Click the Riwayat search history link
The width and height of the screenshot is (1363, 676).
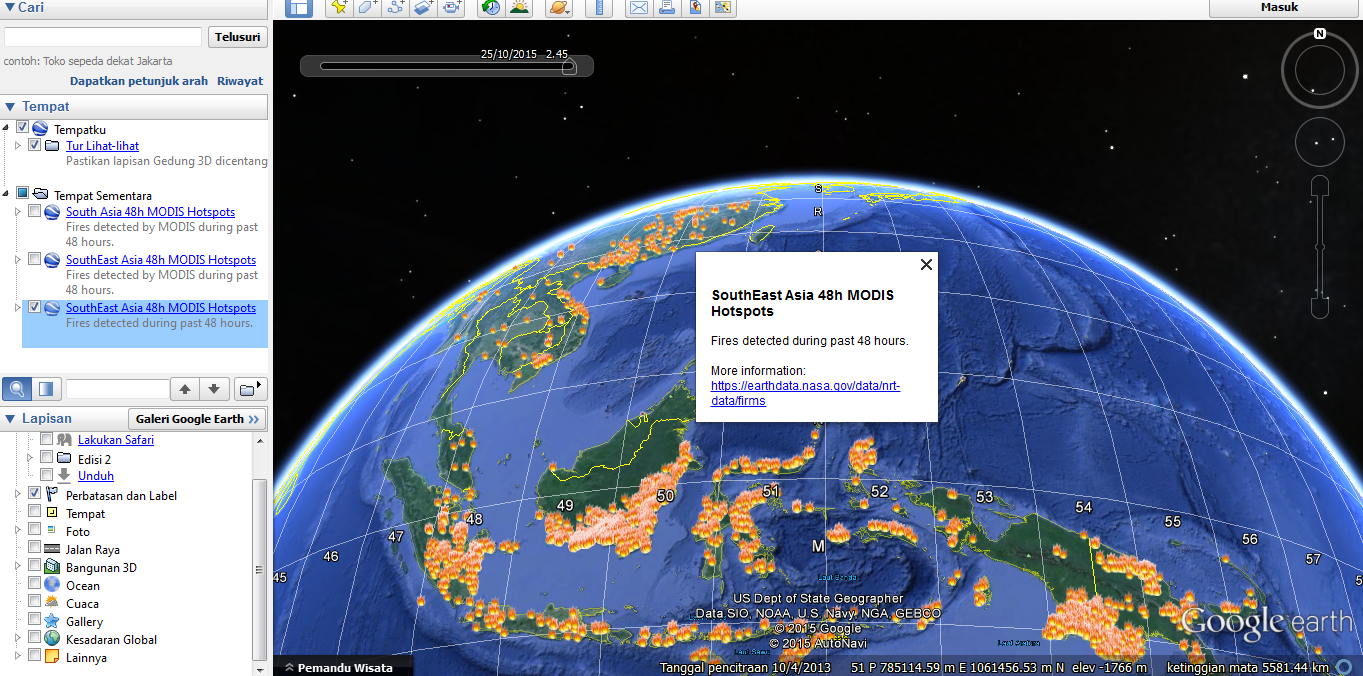pyautogui.click(x=240, y=81)
